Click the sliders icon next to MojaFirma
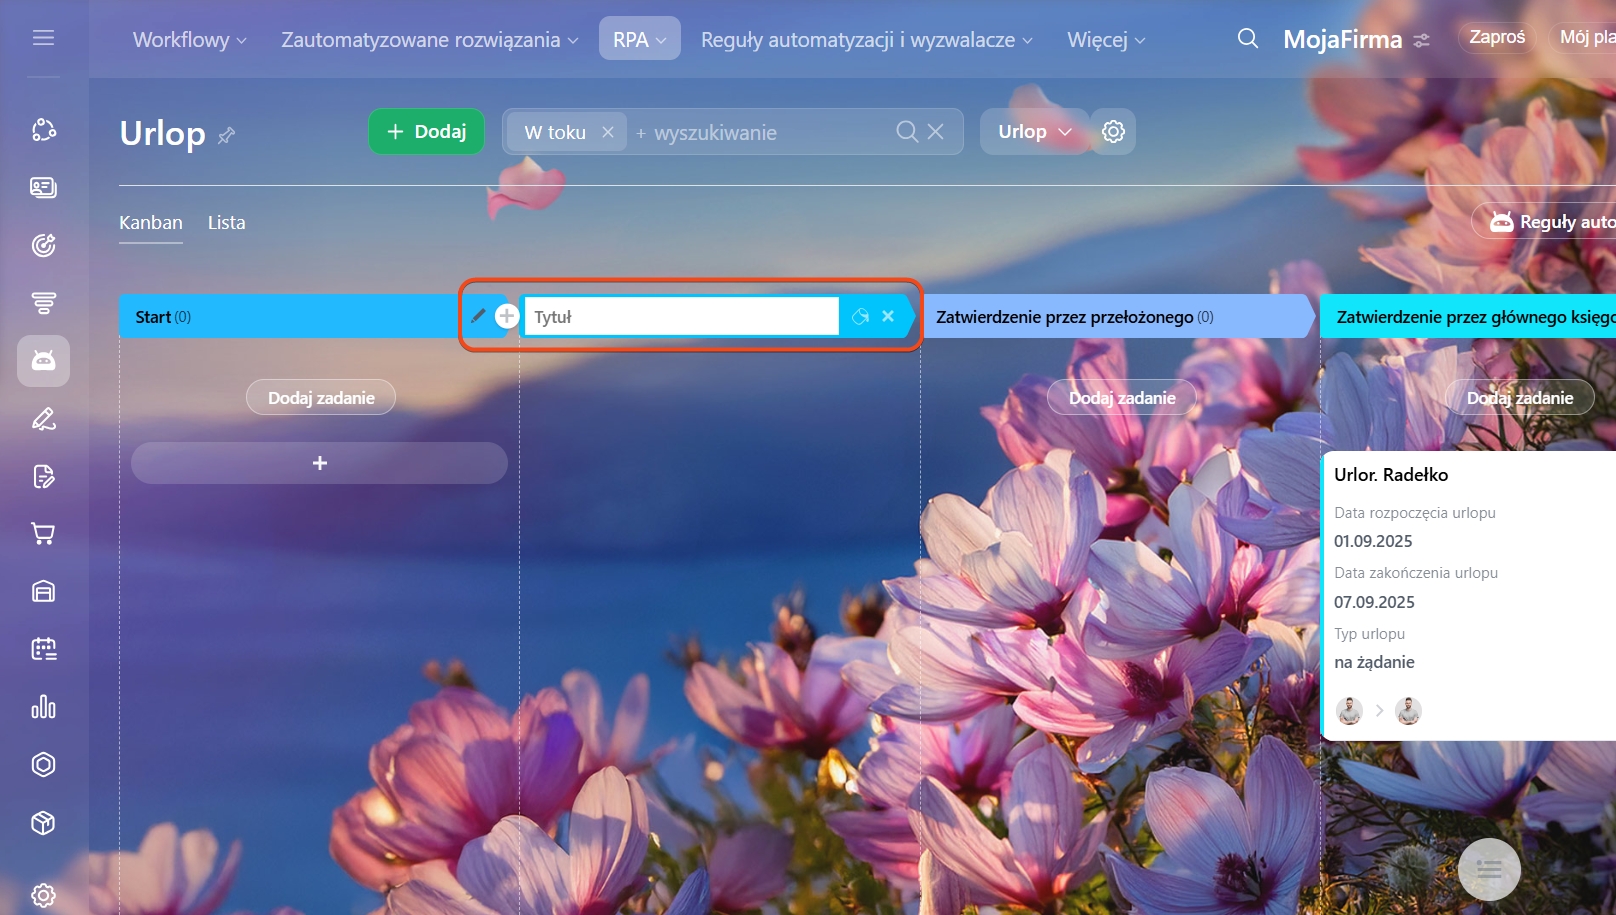The height and width of the screenshot is (915, 1616). pos(1421,41)
